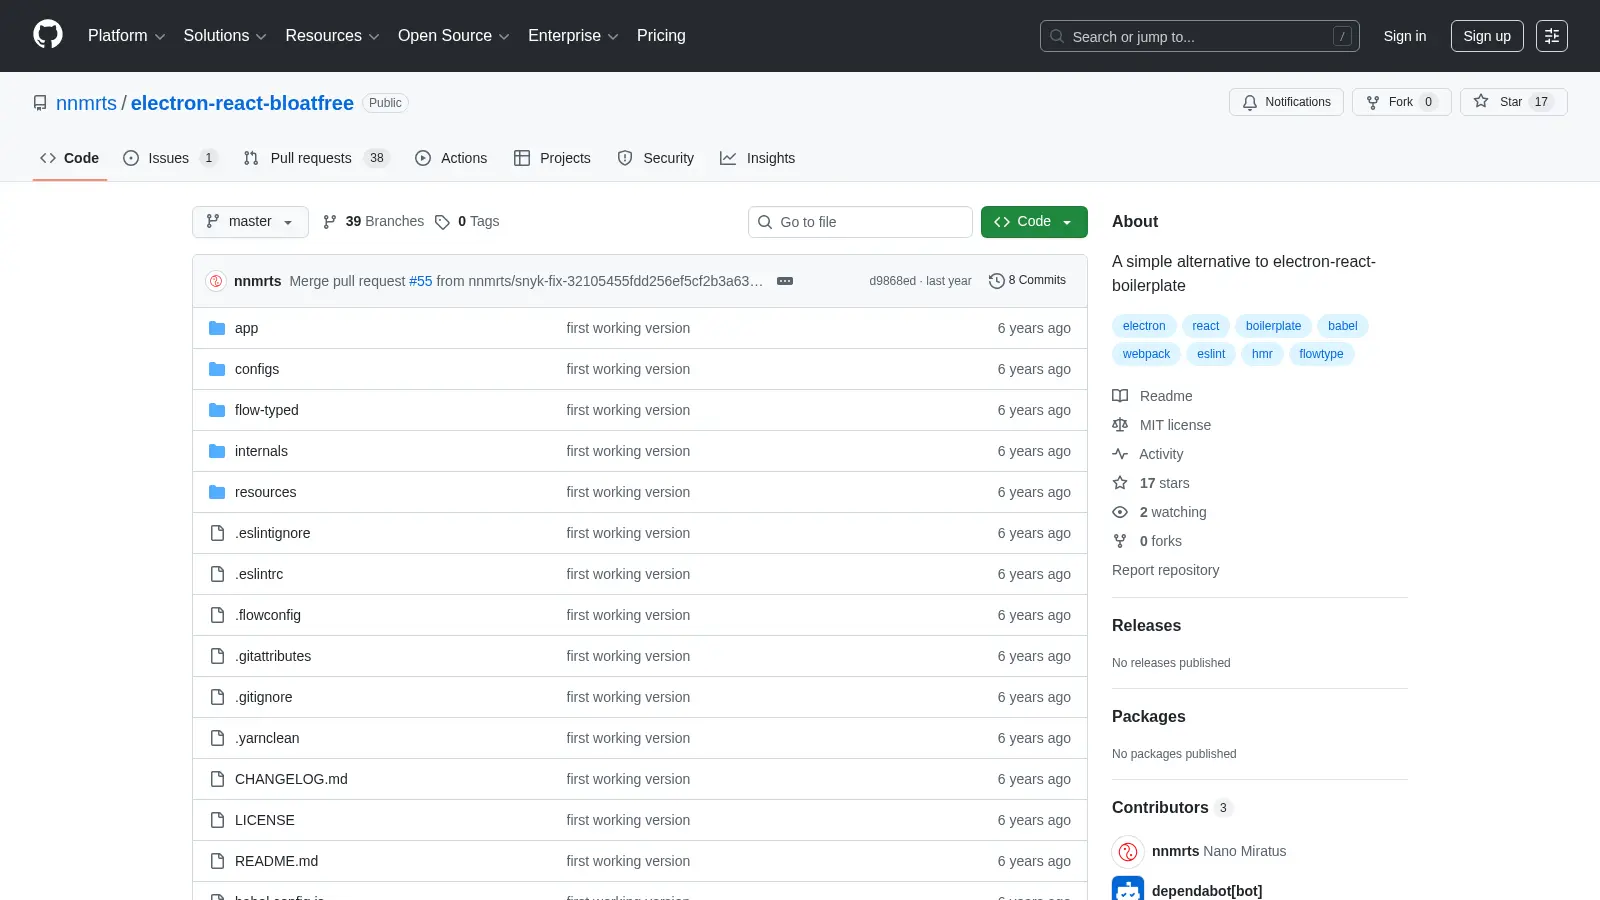The height and width of the screenshot is (900, 1600).
Task: Open the .yarnclean file
Action: coord(267,738)
